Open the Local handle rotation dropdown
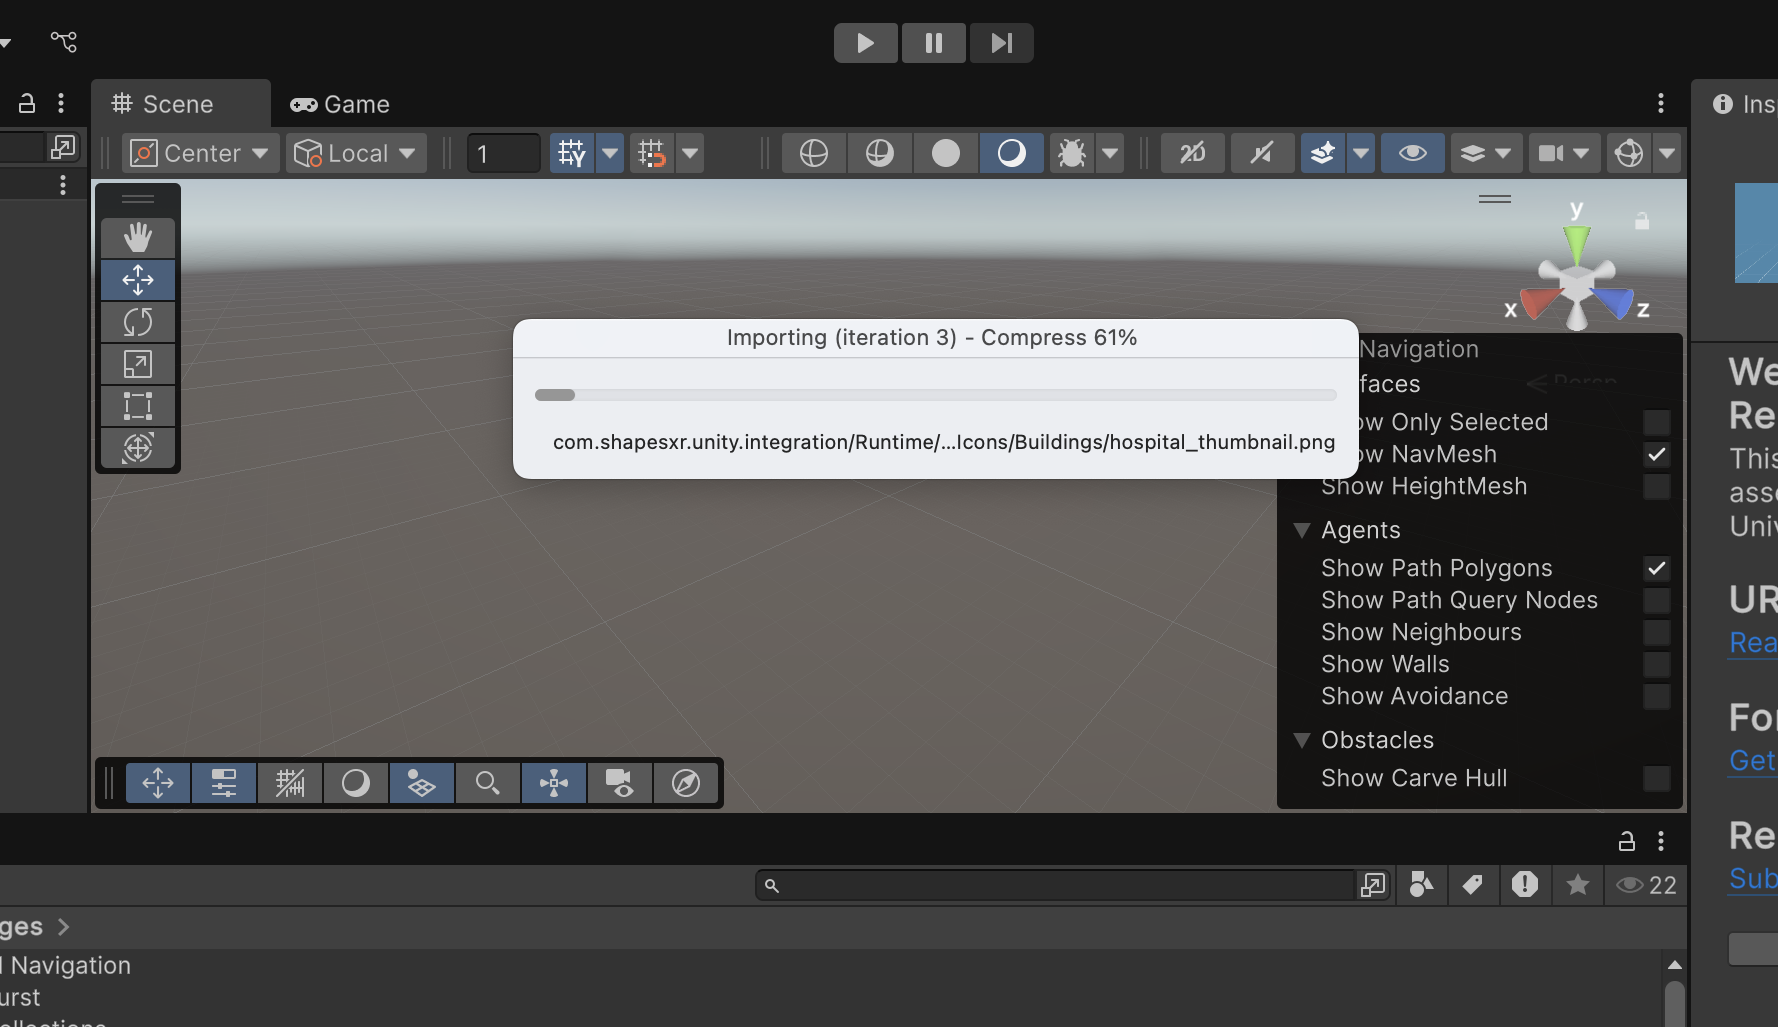This screenshot has height=1027, width=1778. [x=356, y=153]
